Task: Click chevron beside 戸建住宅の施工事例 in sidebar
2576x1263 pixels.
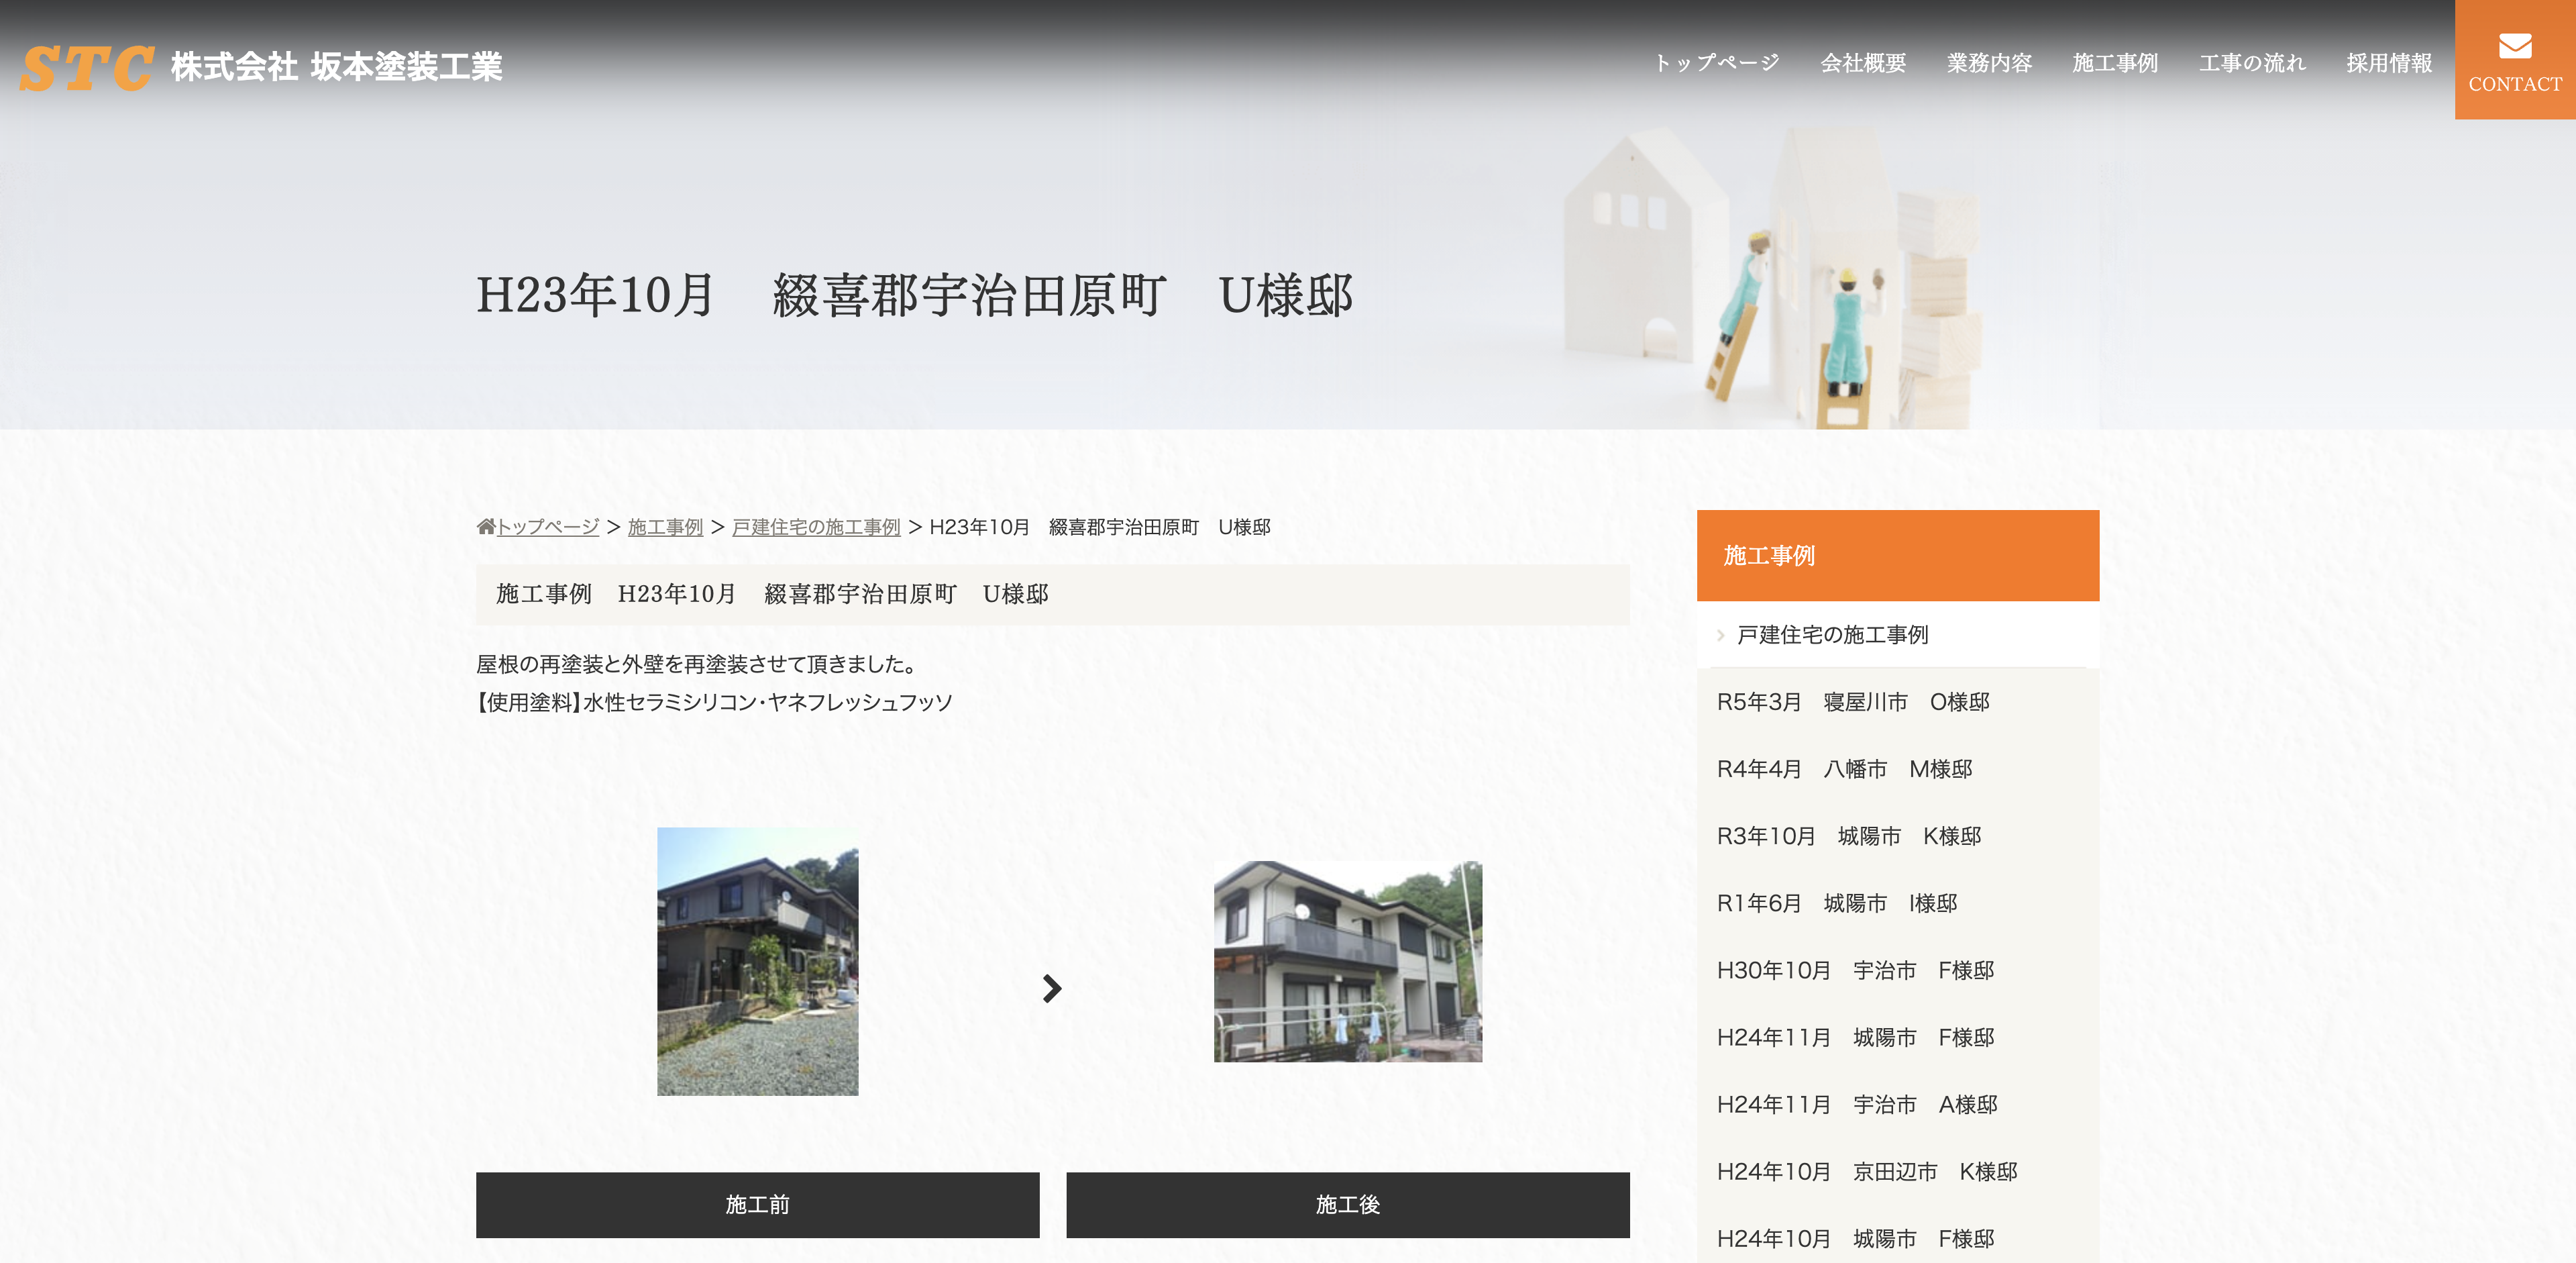Action: [x=1720, y=635]
